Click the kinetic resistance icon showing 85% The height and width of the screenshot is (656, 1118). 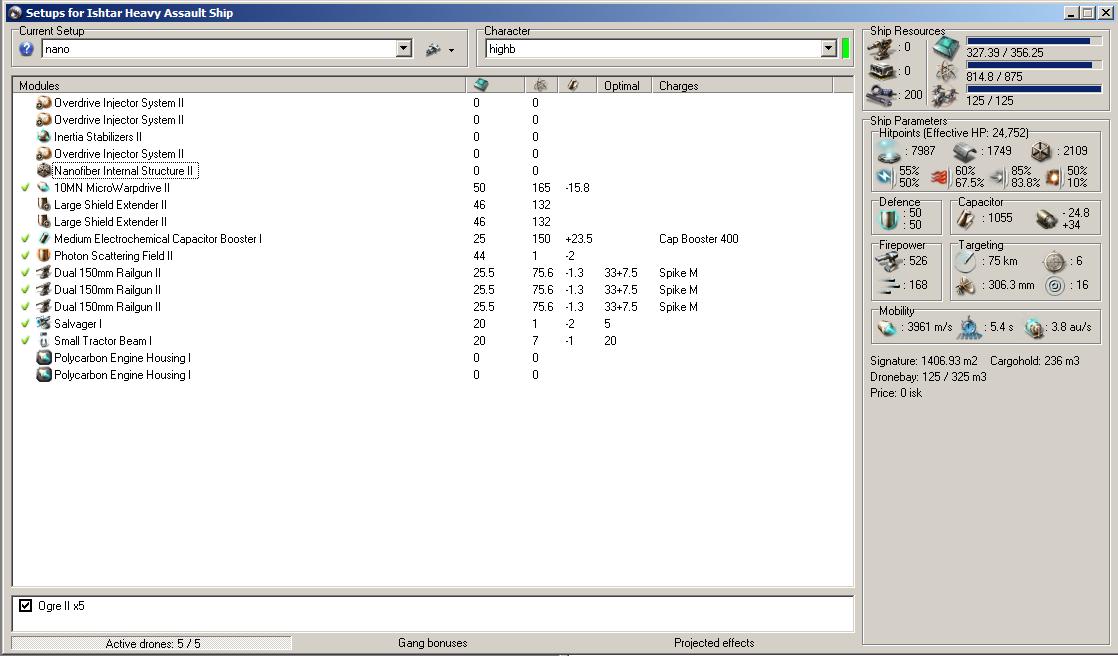click(x=998, y=176)
